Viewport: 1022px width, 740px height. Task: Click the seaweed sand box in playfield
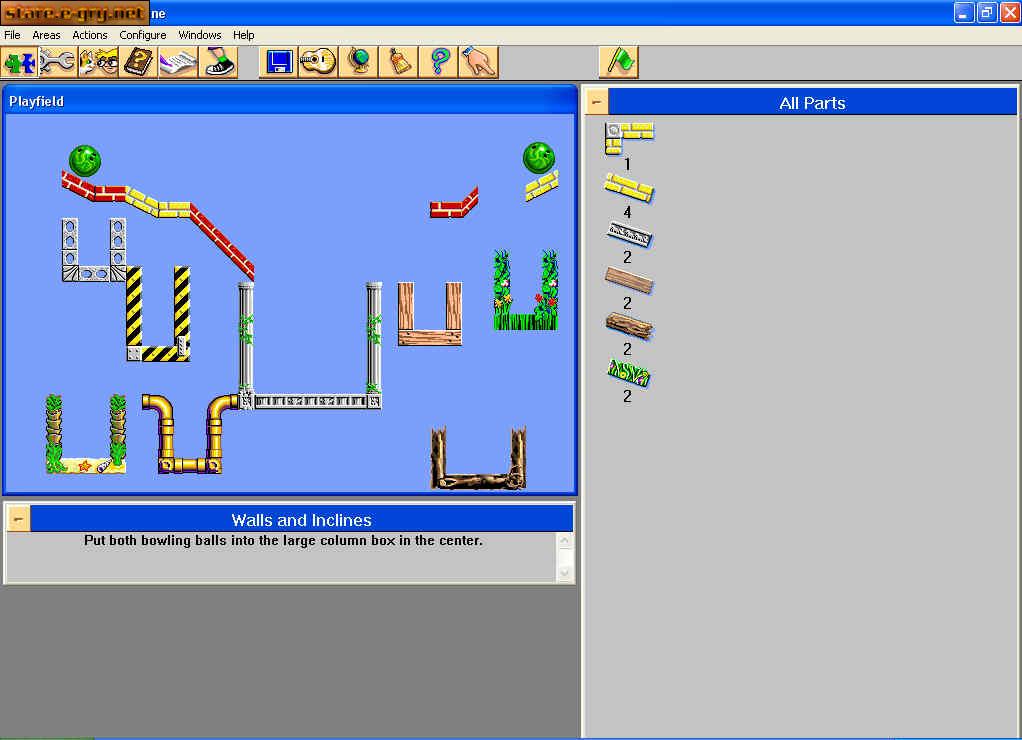tap(86, 434)
